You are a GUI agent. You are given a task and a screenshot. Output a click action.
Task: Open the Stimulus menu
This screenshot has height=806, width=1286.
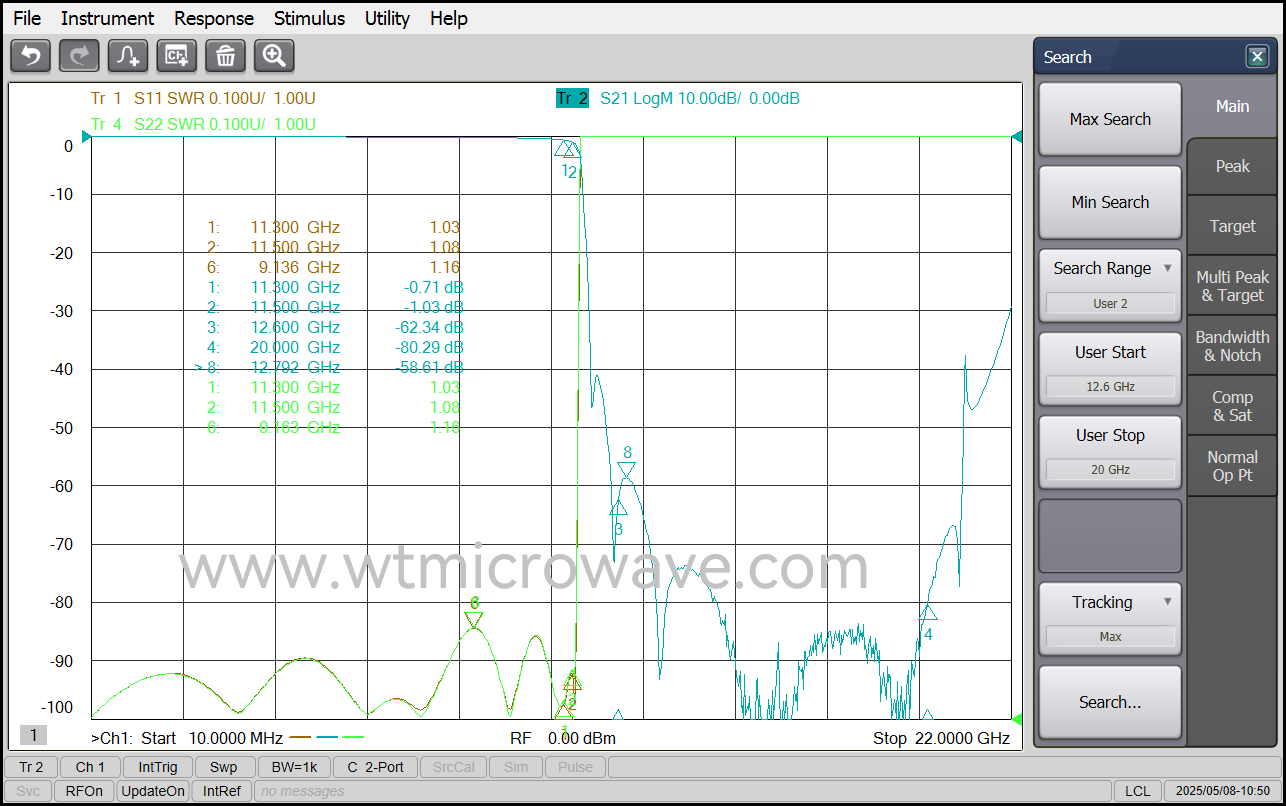pos(309,18)
